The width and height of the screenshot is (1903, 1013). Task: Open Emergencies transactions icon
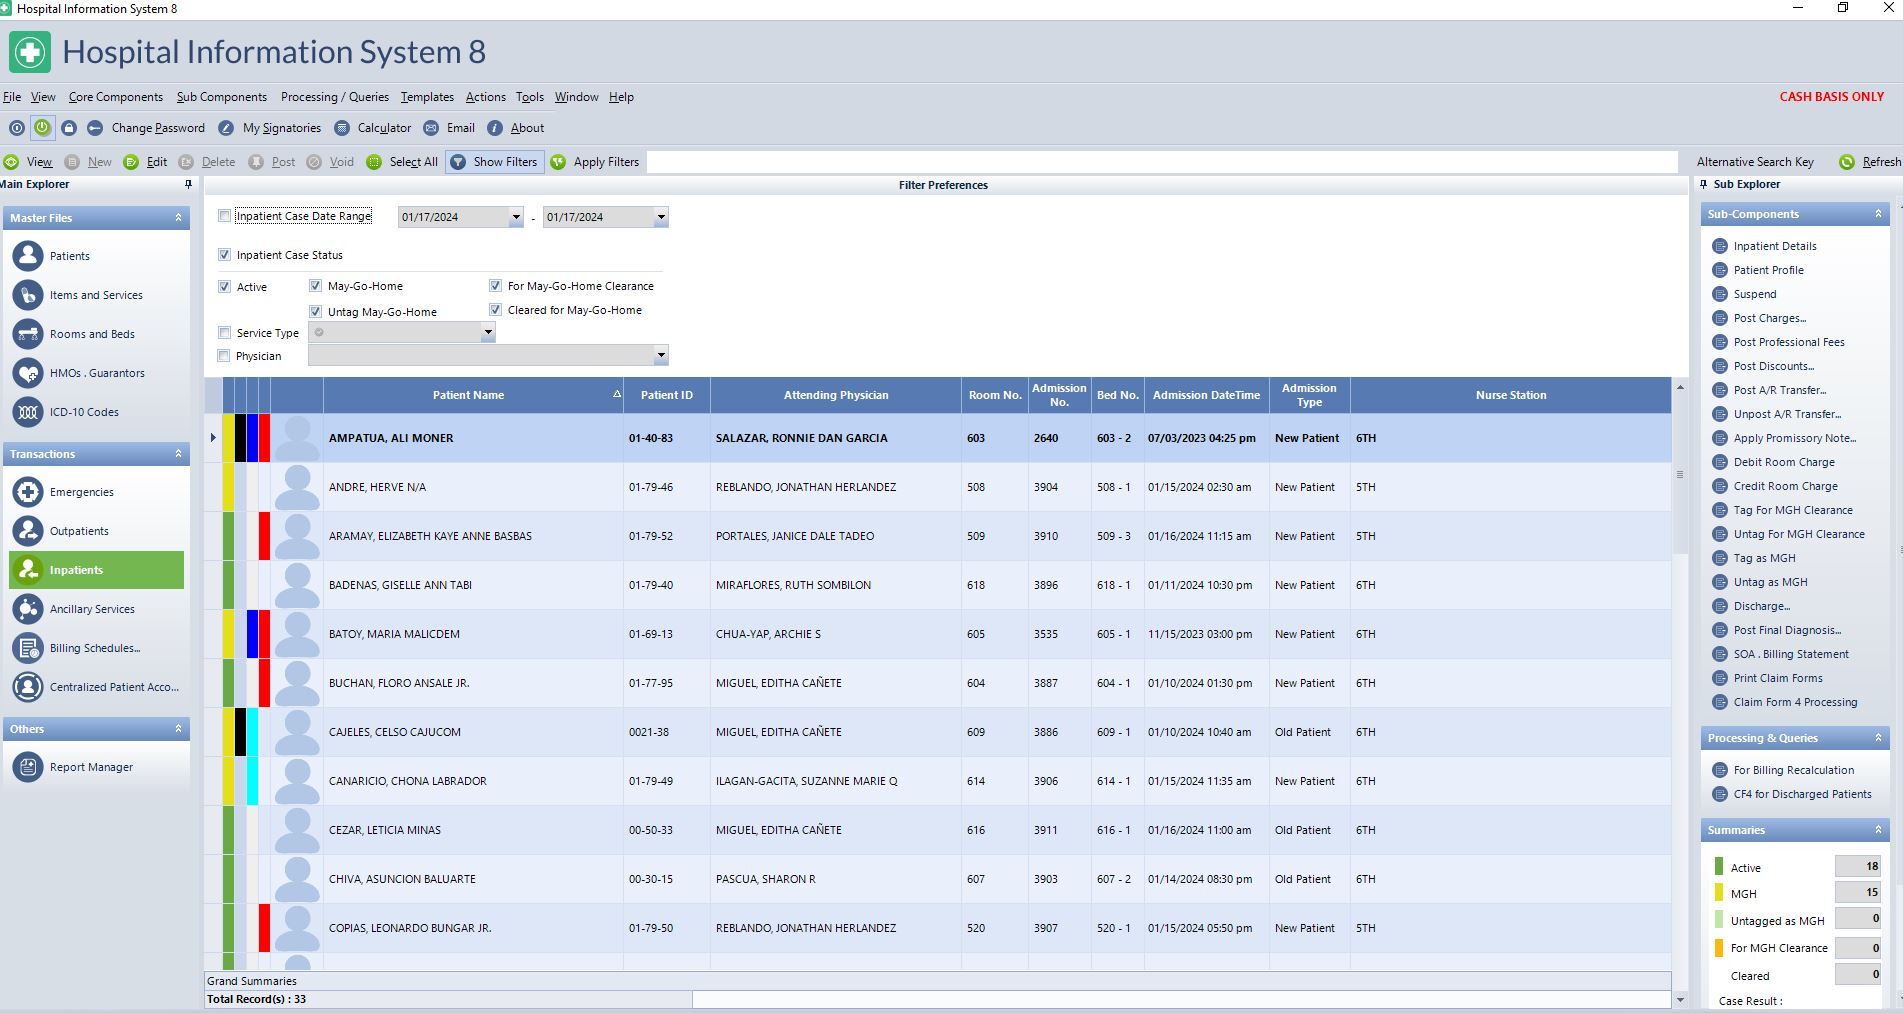(x=28, y=492)
